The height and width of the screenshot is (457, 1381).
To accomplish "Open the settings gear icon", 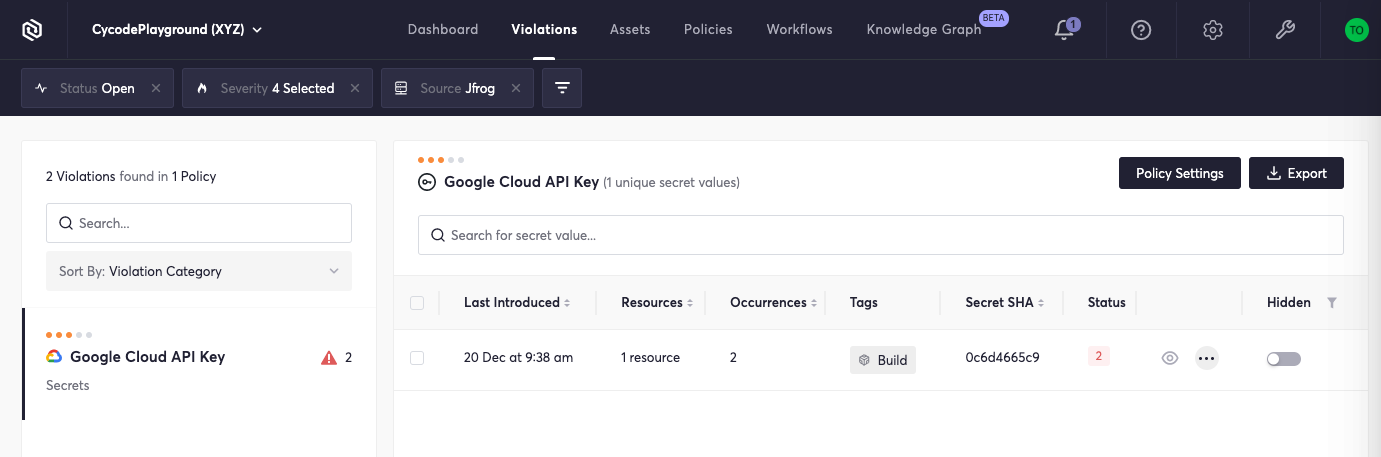I will coord(1213,30).
